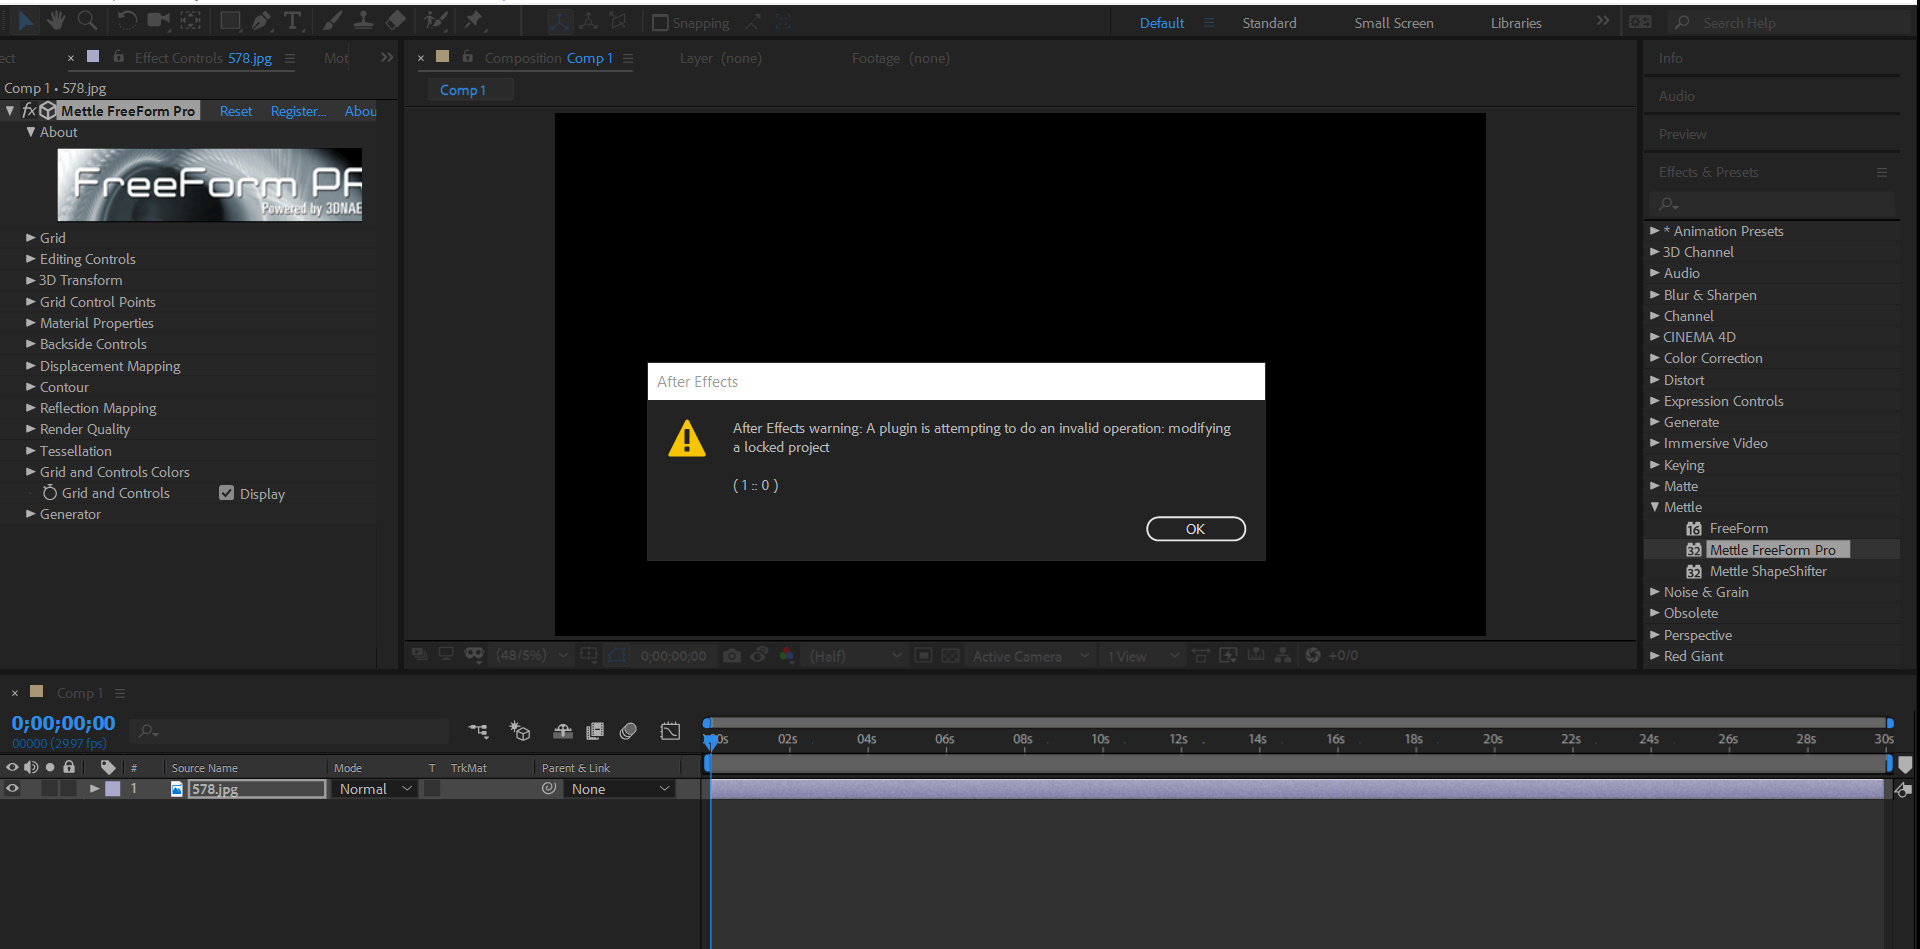Image resolution: width=1920 pixels, height=949 pixels.
Task: Click the current time 0;00;00;00 display in timeline
Action: (63, 723)
